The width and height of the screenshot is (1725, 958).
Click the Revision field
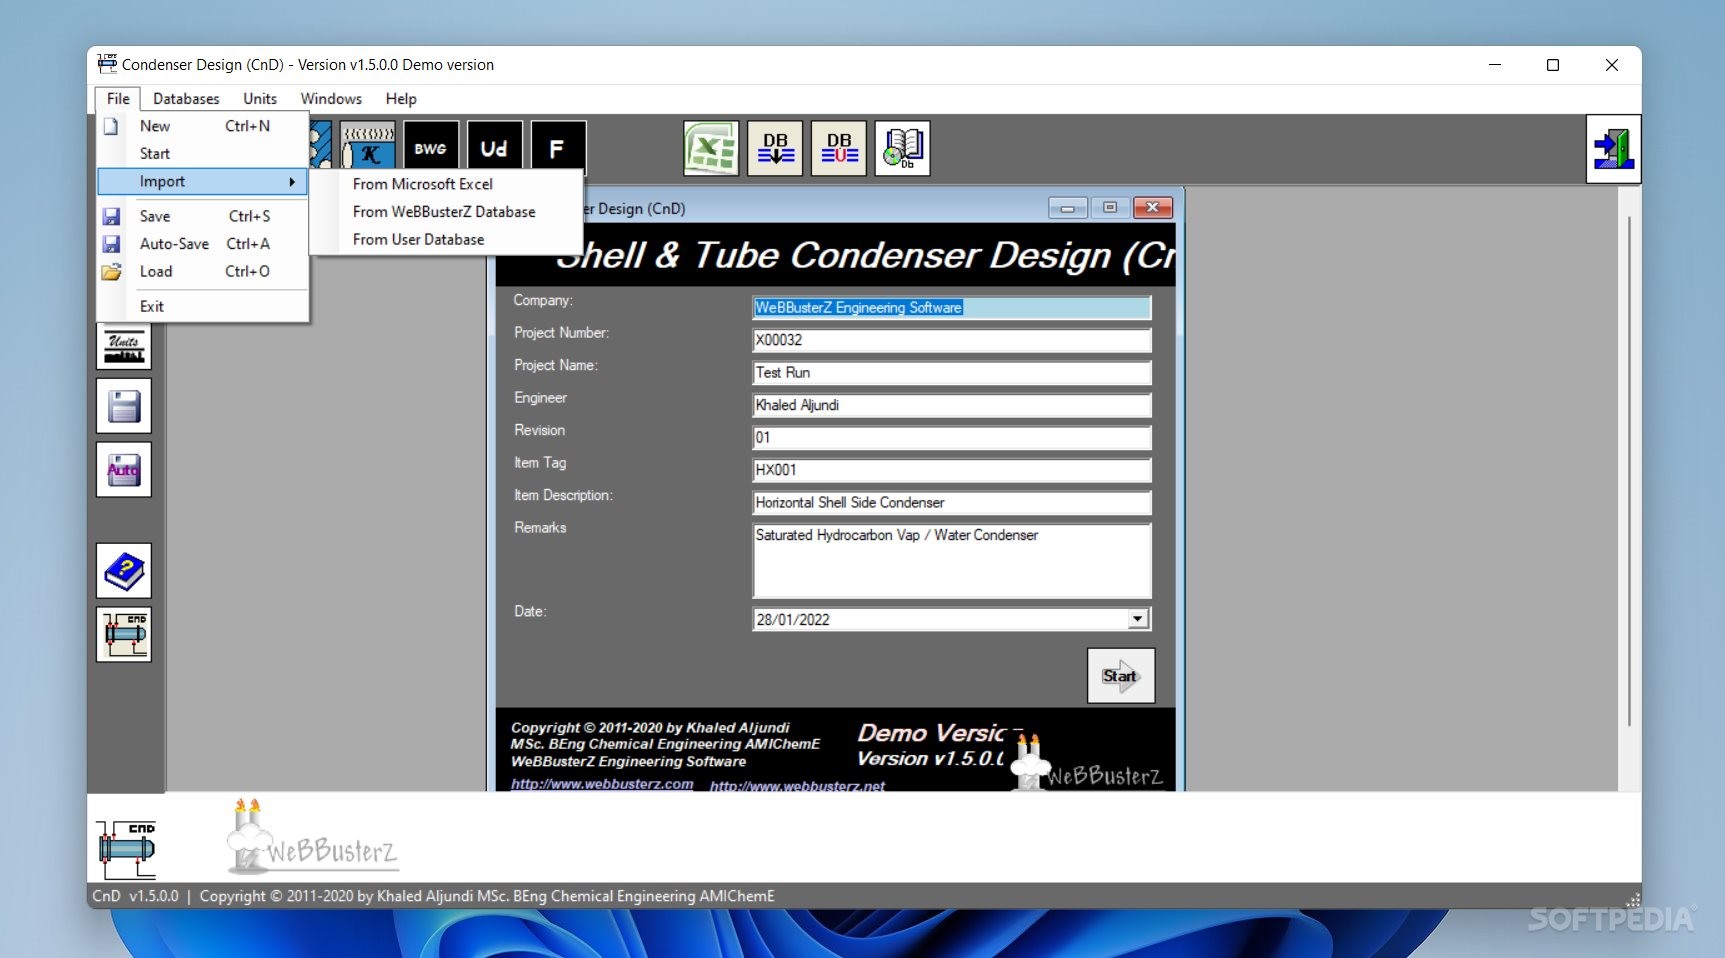pyautogui.click(x=952, y=438)
